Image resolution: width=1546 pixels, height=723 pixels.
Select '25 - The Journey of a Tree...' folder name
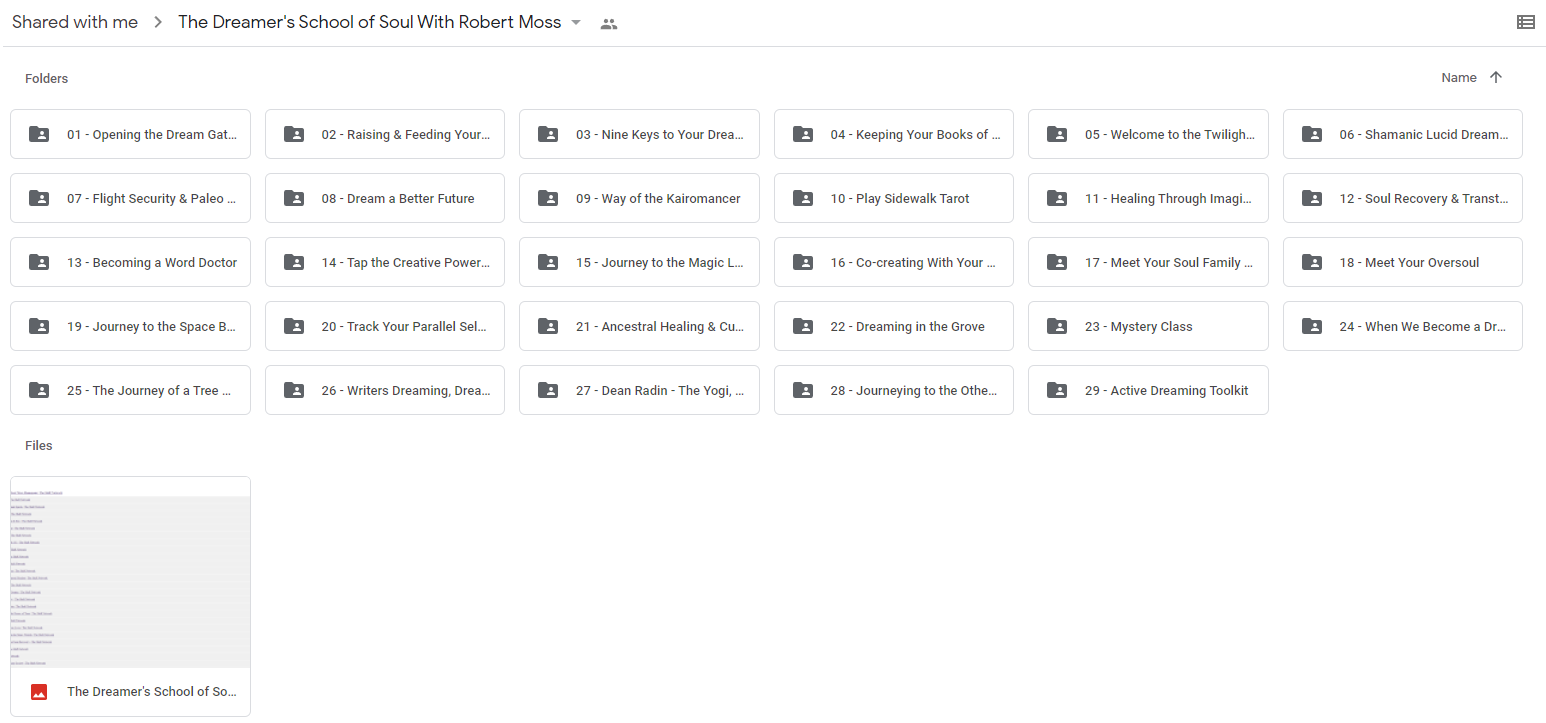pos(150,391)
